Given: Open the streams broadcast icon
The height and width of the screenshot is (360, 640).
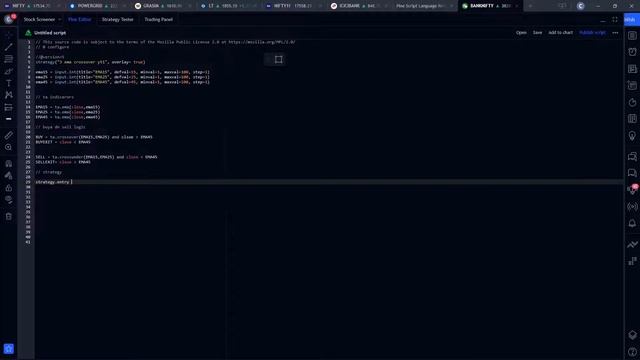Looking at the screenshot, I should pyautogui.click(x=632, y=207).
